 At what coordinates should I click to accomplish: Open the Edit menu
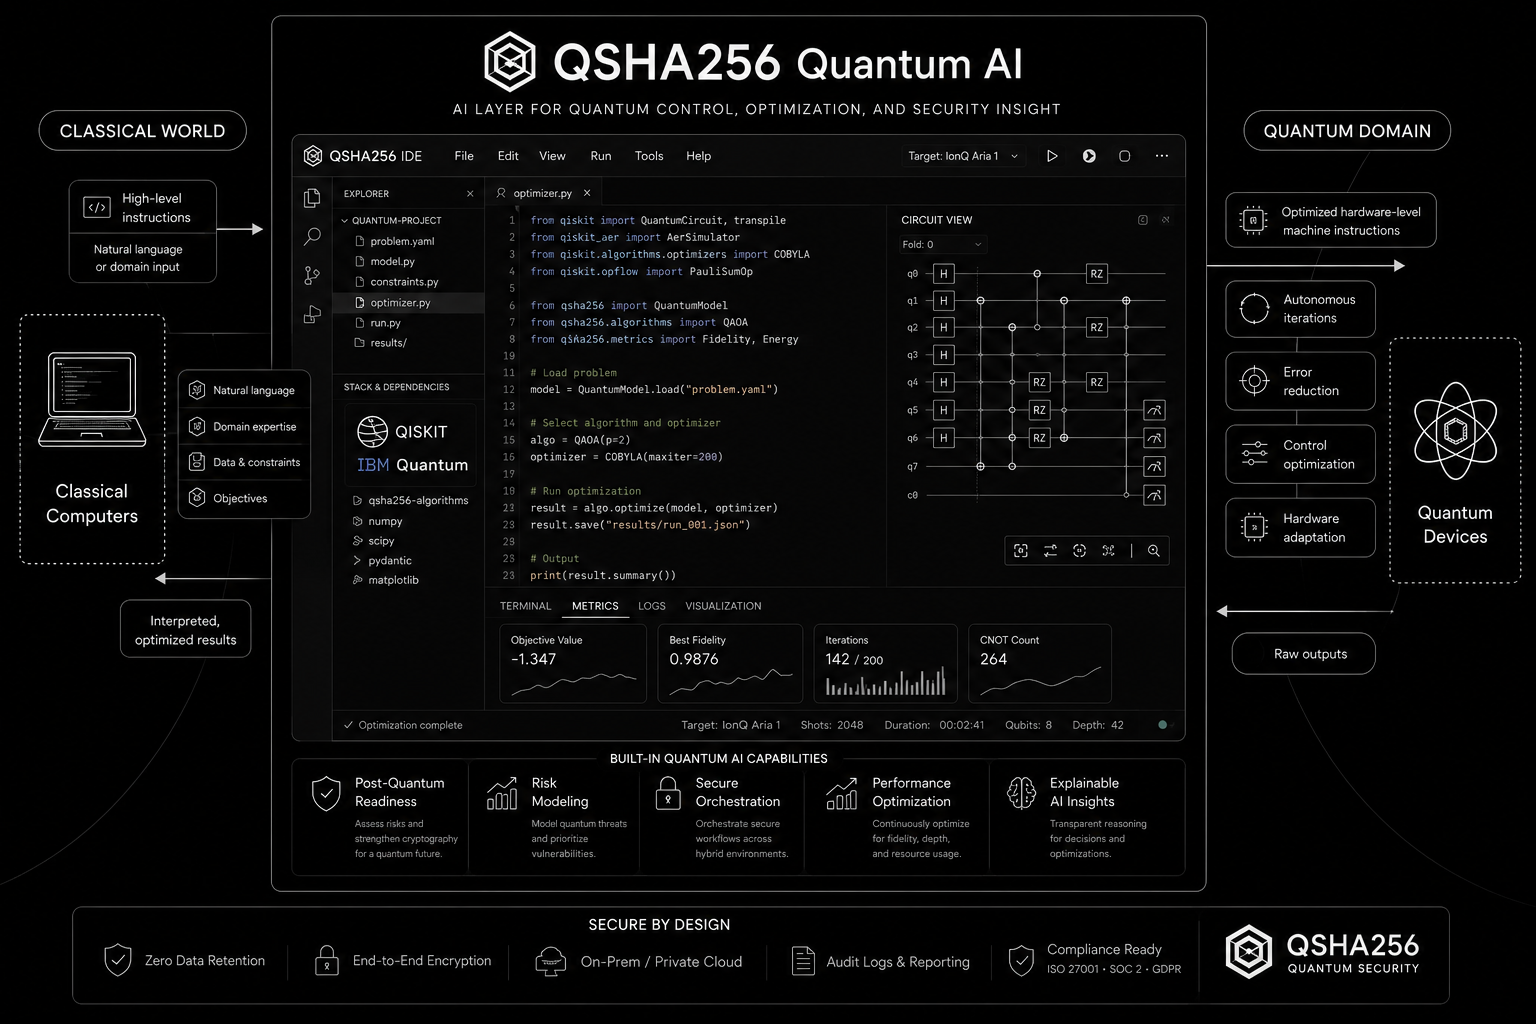[x=508, y=156]
